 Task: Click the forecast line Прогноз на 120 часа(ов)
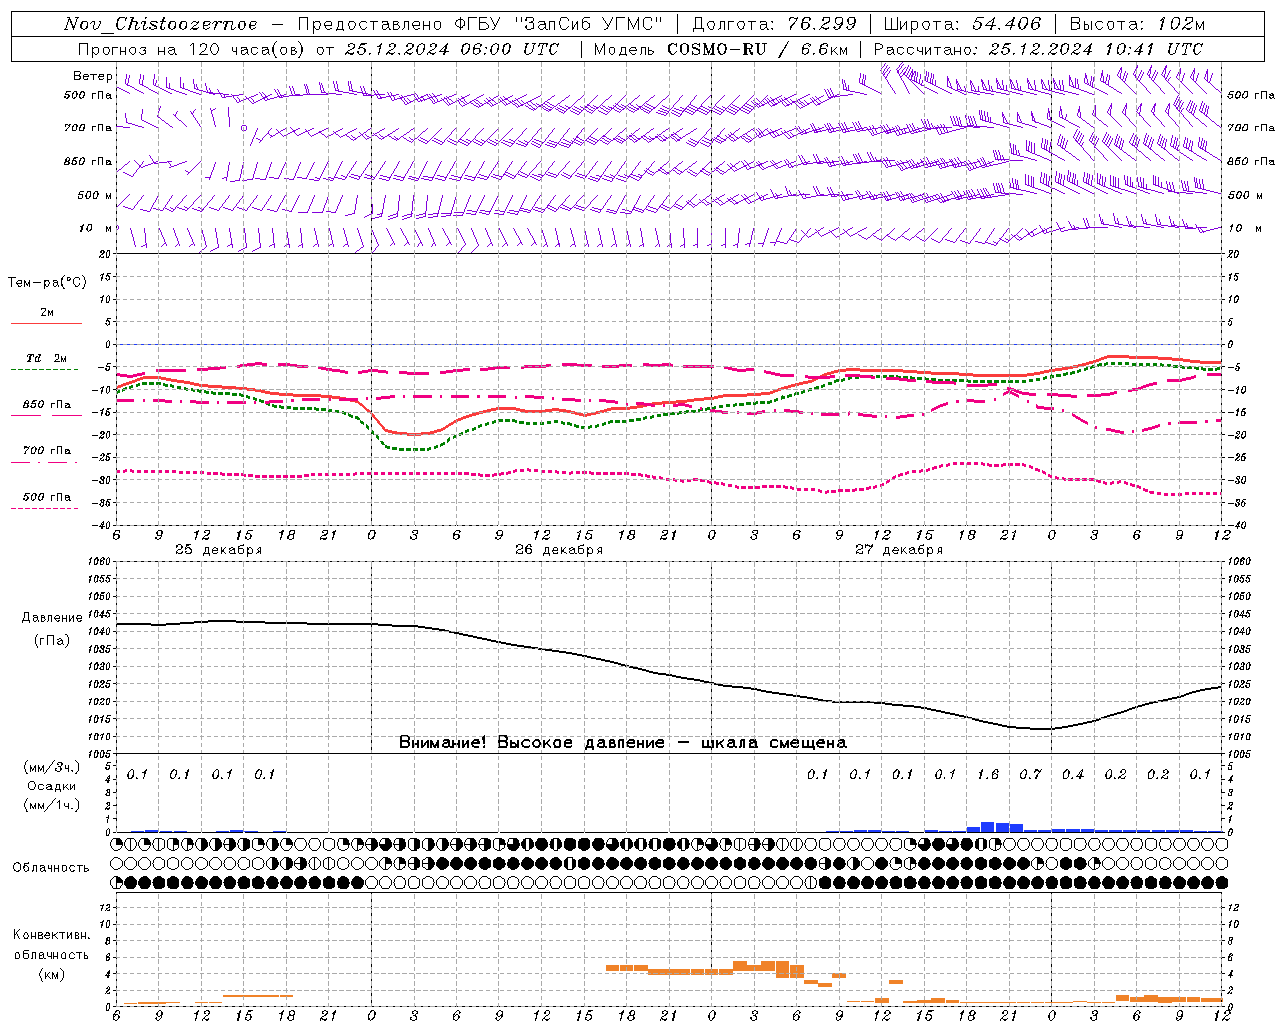[192, 49]
